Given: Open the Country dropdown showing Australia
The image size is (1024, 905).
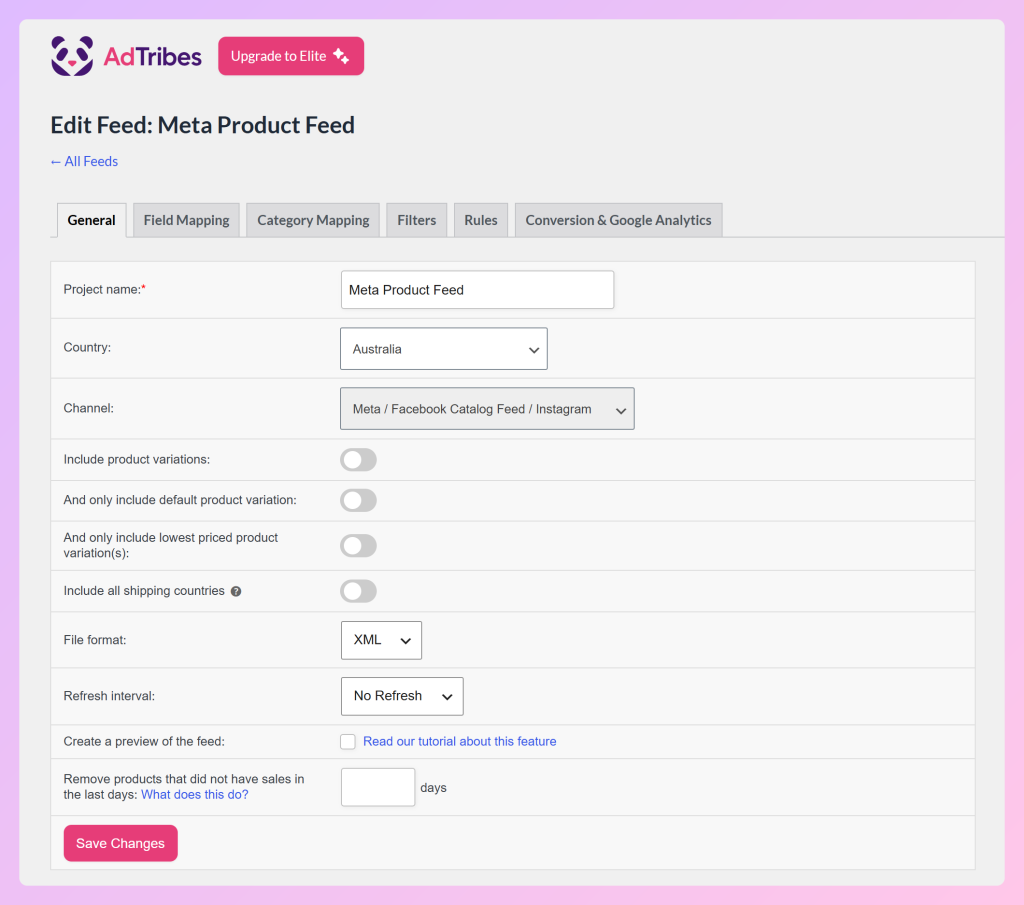Looking at the screenshot, I should [x=443, y=349].
